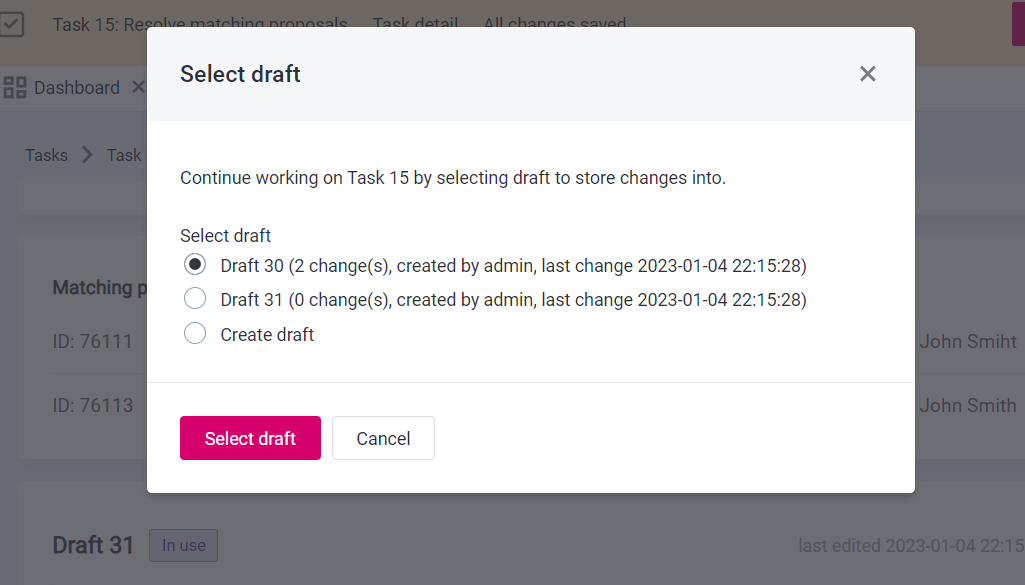Click the proposal row ID: 76111

point(92,342)
